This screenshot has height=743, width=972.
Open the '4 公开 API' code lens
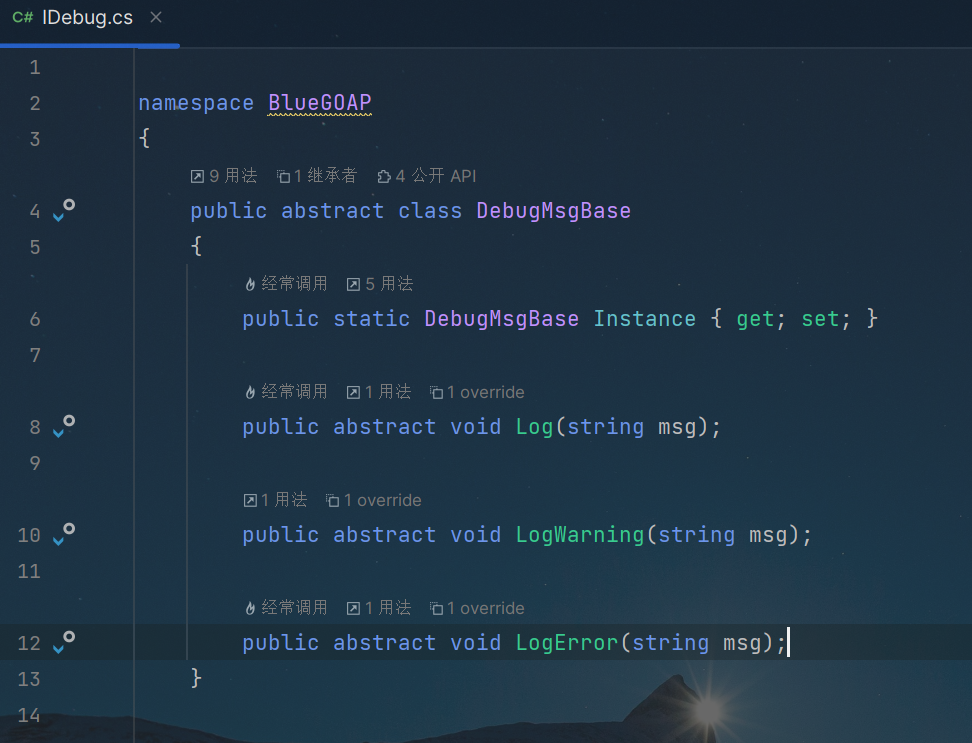coord(427,176)
